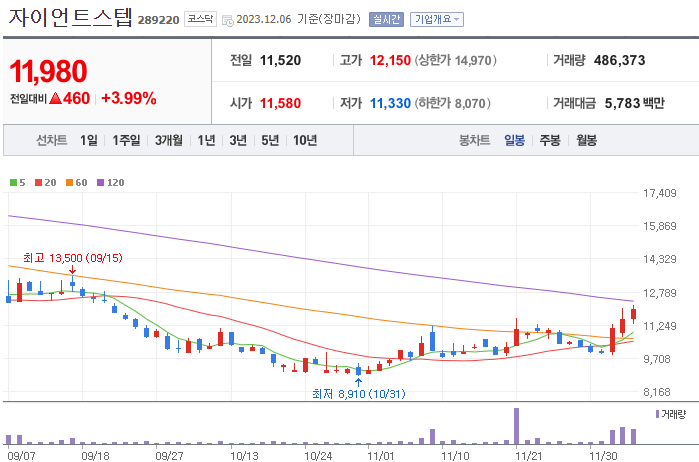The width and height of the screenshot is (699, 462).
Task: Click the 09/07 date axis label
Action: [21, 456]
